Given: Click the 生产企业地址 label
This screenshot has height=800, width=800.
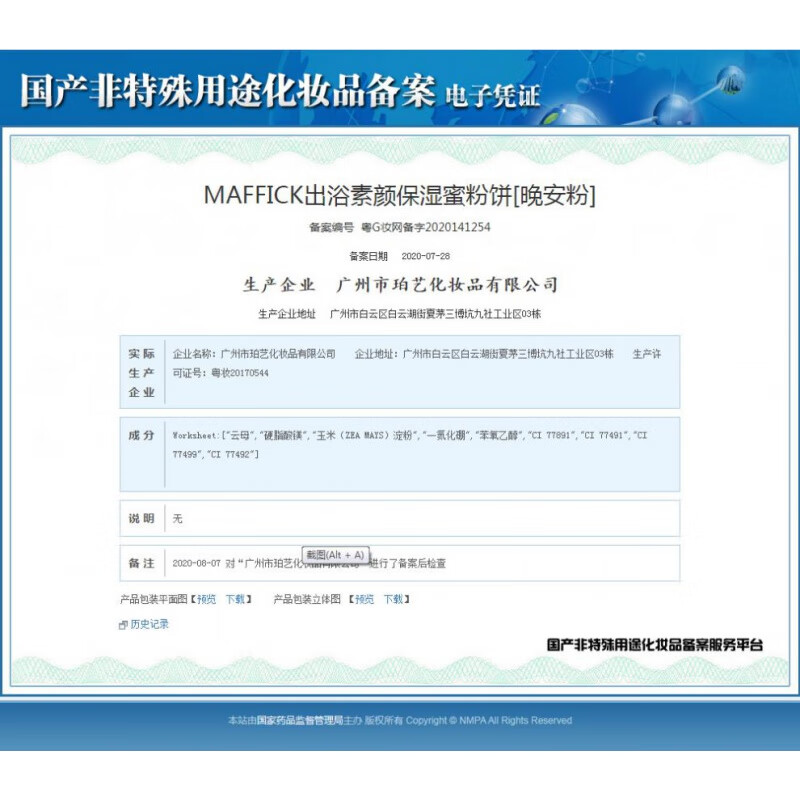Looking at the screenshot, I should (287, 314).
